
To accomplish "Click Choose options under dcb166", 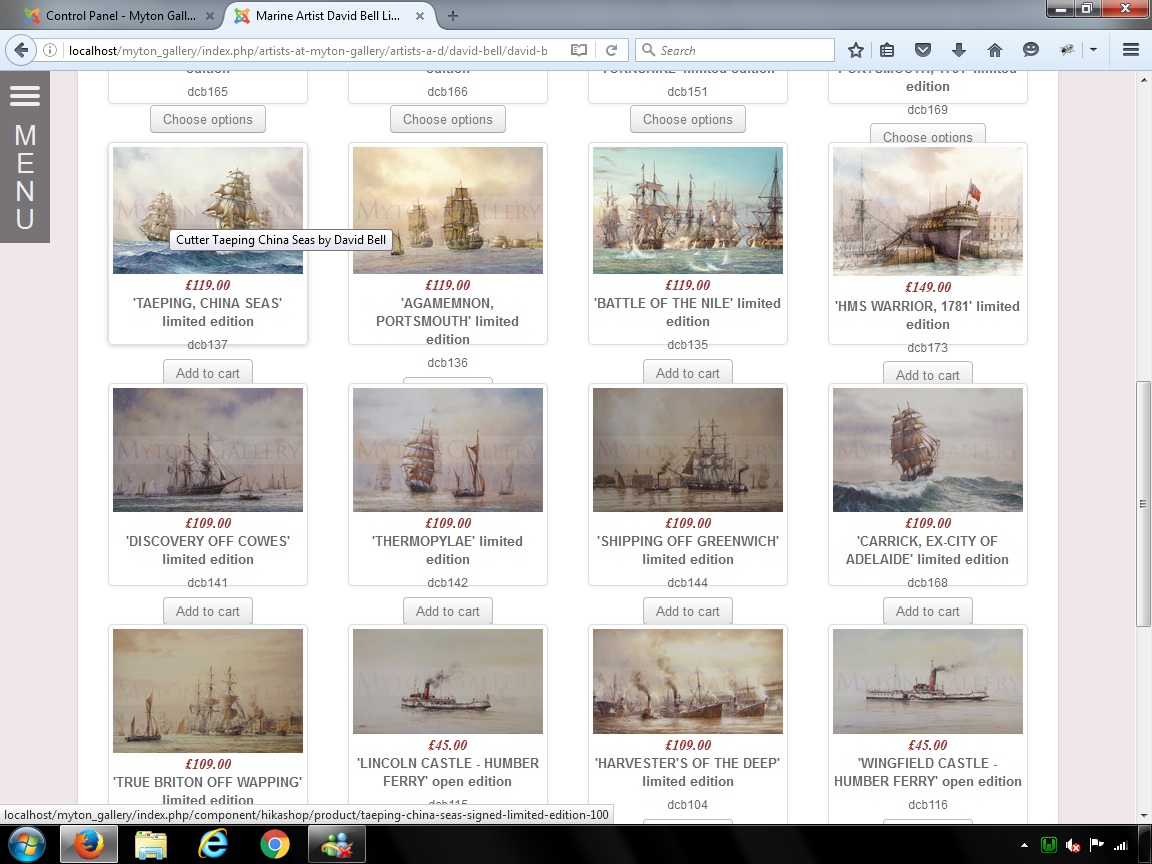I will [x=447, y=119].
